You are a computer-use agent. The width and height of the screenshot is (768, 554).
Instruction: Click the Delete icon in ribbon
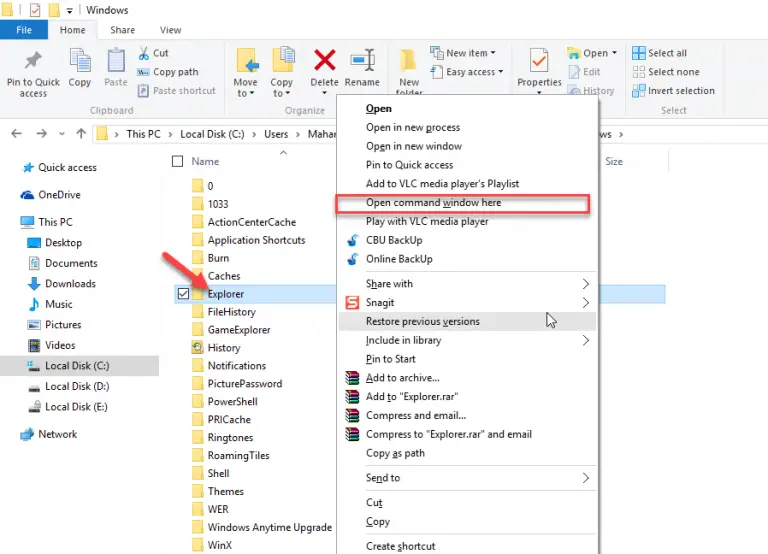tap(324, 61)
